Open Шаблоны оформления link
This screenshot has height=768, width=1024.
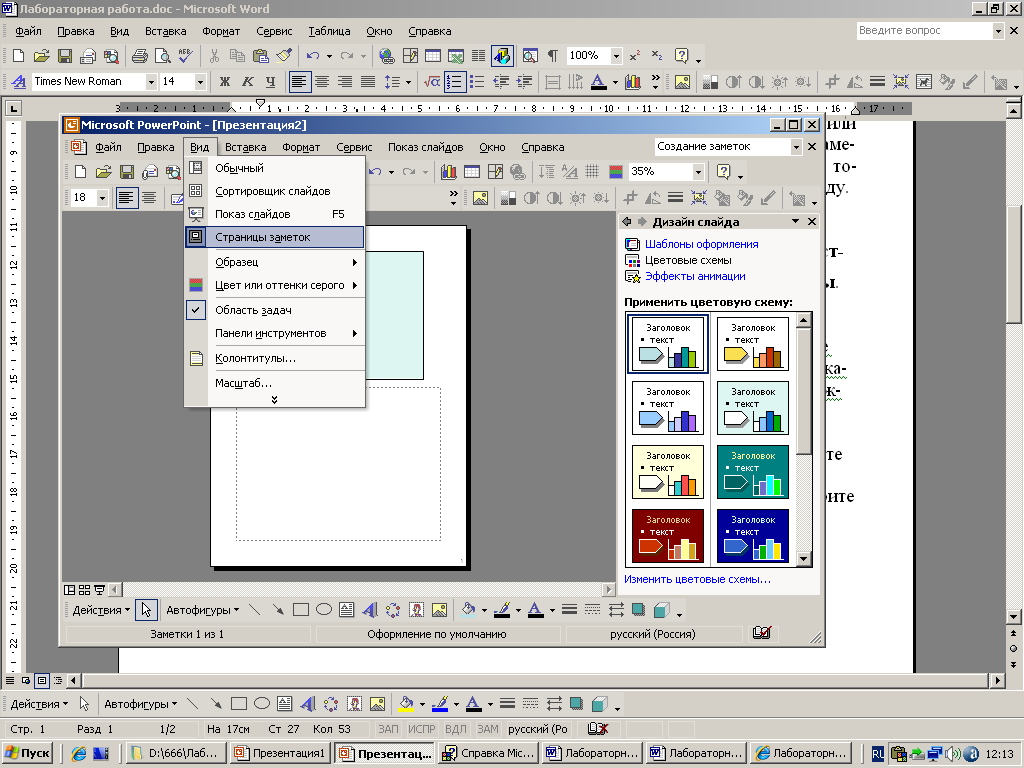pyautogui.click(x=701, y=244)
